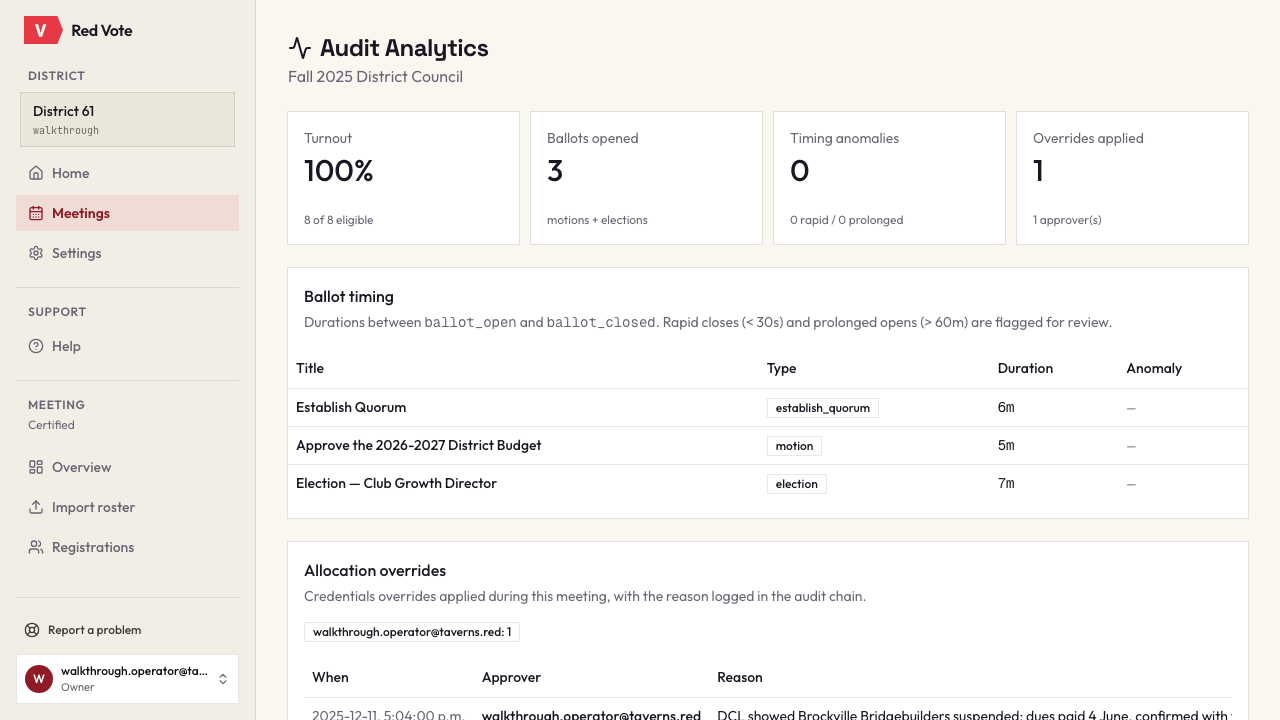Click the 0 rapid / 0 prolonged text
This screenshot has height=720, width=1280.
pos(846,220)
